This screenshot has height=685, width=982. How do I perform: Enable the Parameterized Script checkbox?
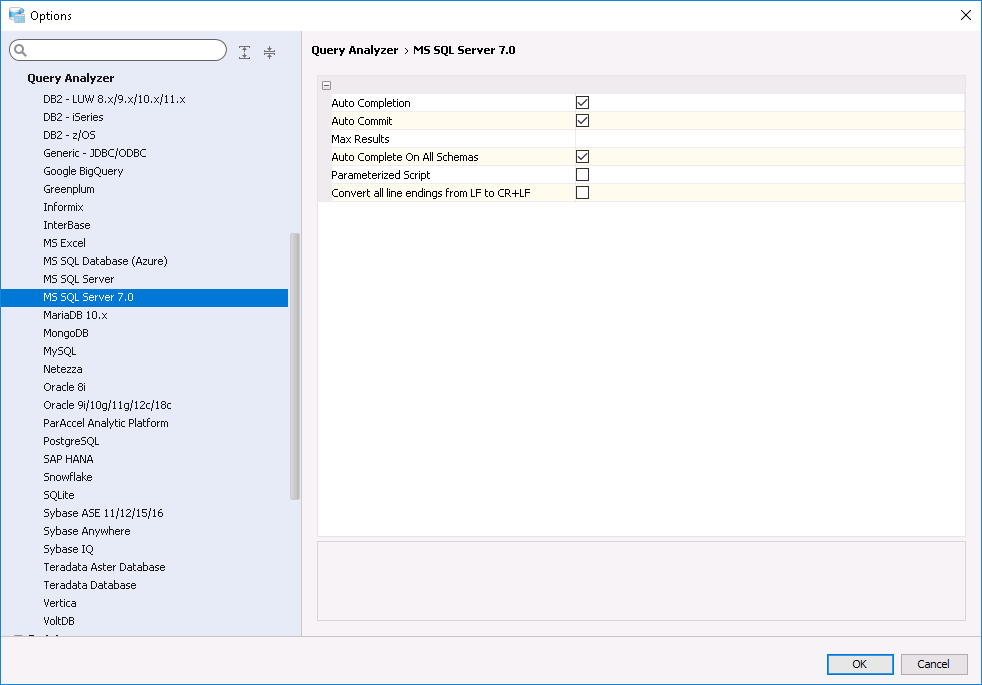click(582, 175)
